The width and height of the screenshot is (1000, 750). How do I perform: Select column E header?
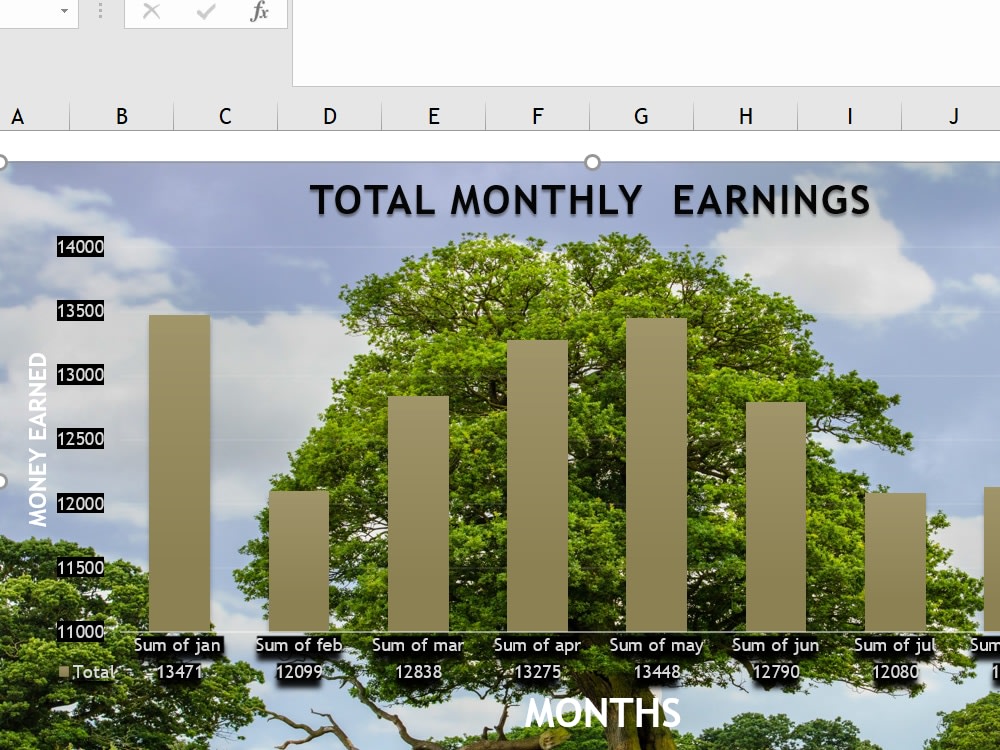point(434,116)
